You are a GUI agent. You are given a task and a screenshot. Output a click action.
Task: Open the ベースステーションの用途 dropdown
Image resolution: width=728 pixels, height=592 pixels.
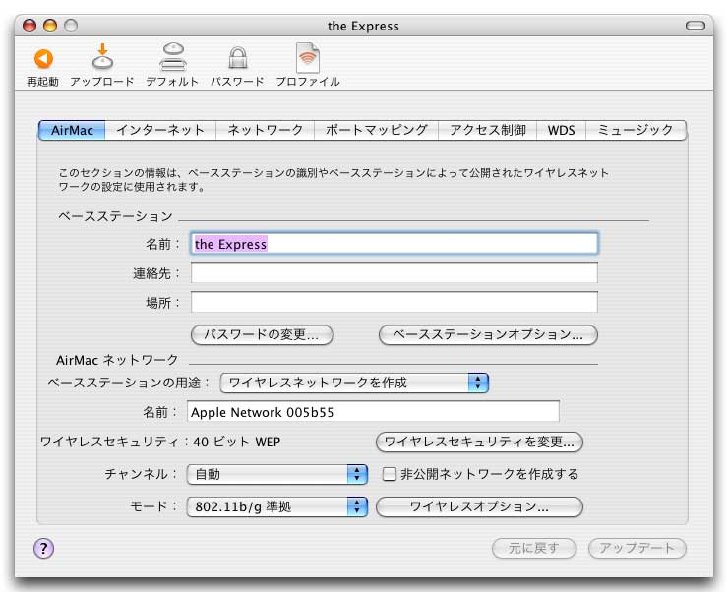click(x=354, y=383)
